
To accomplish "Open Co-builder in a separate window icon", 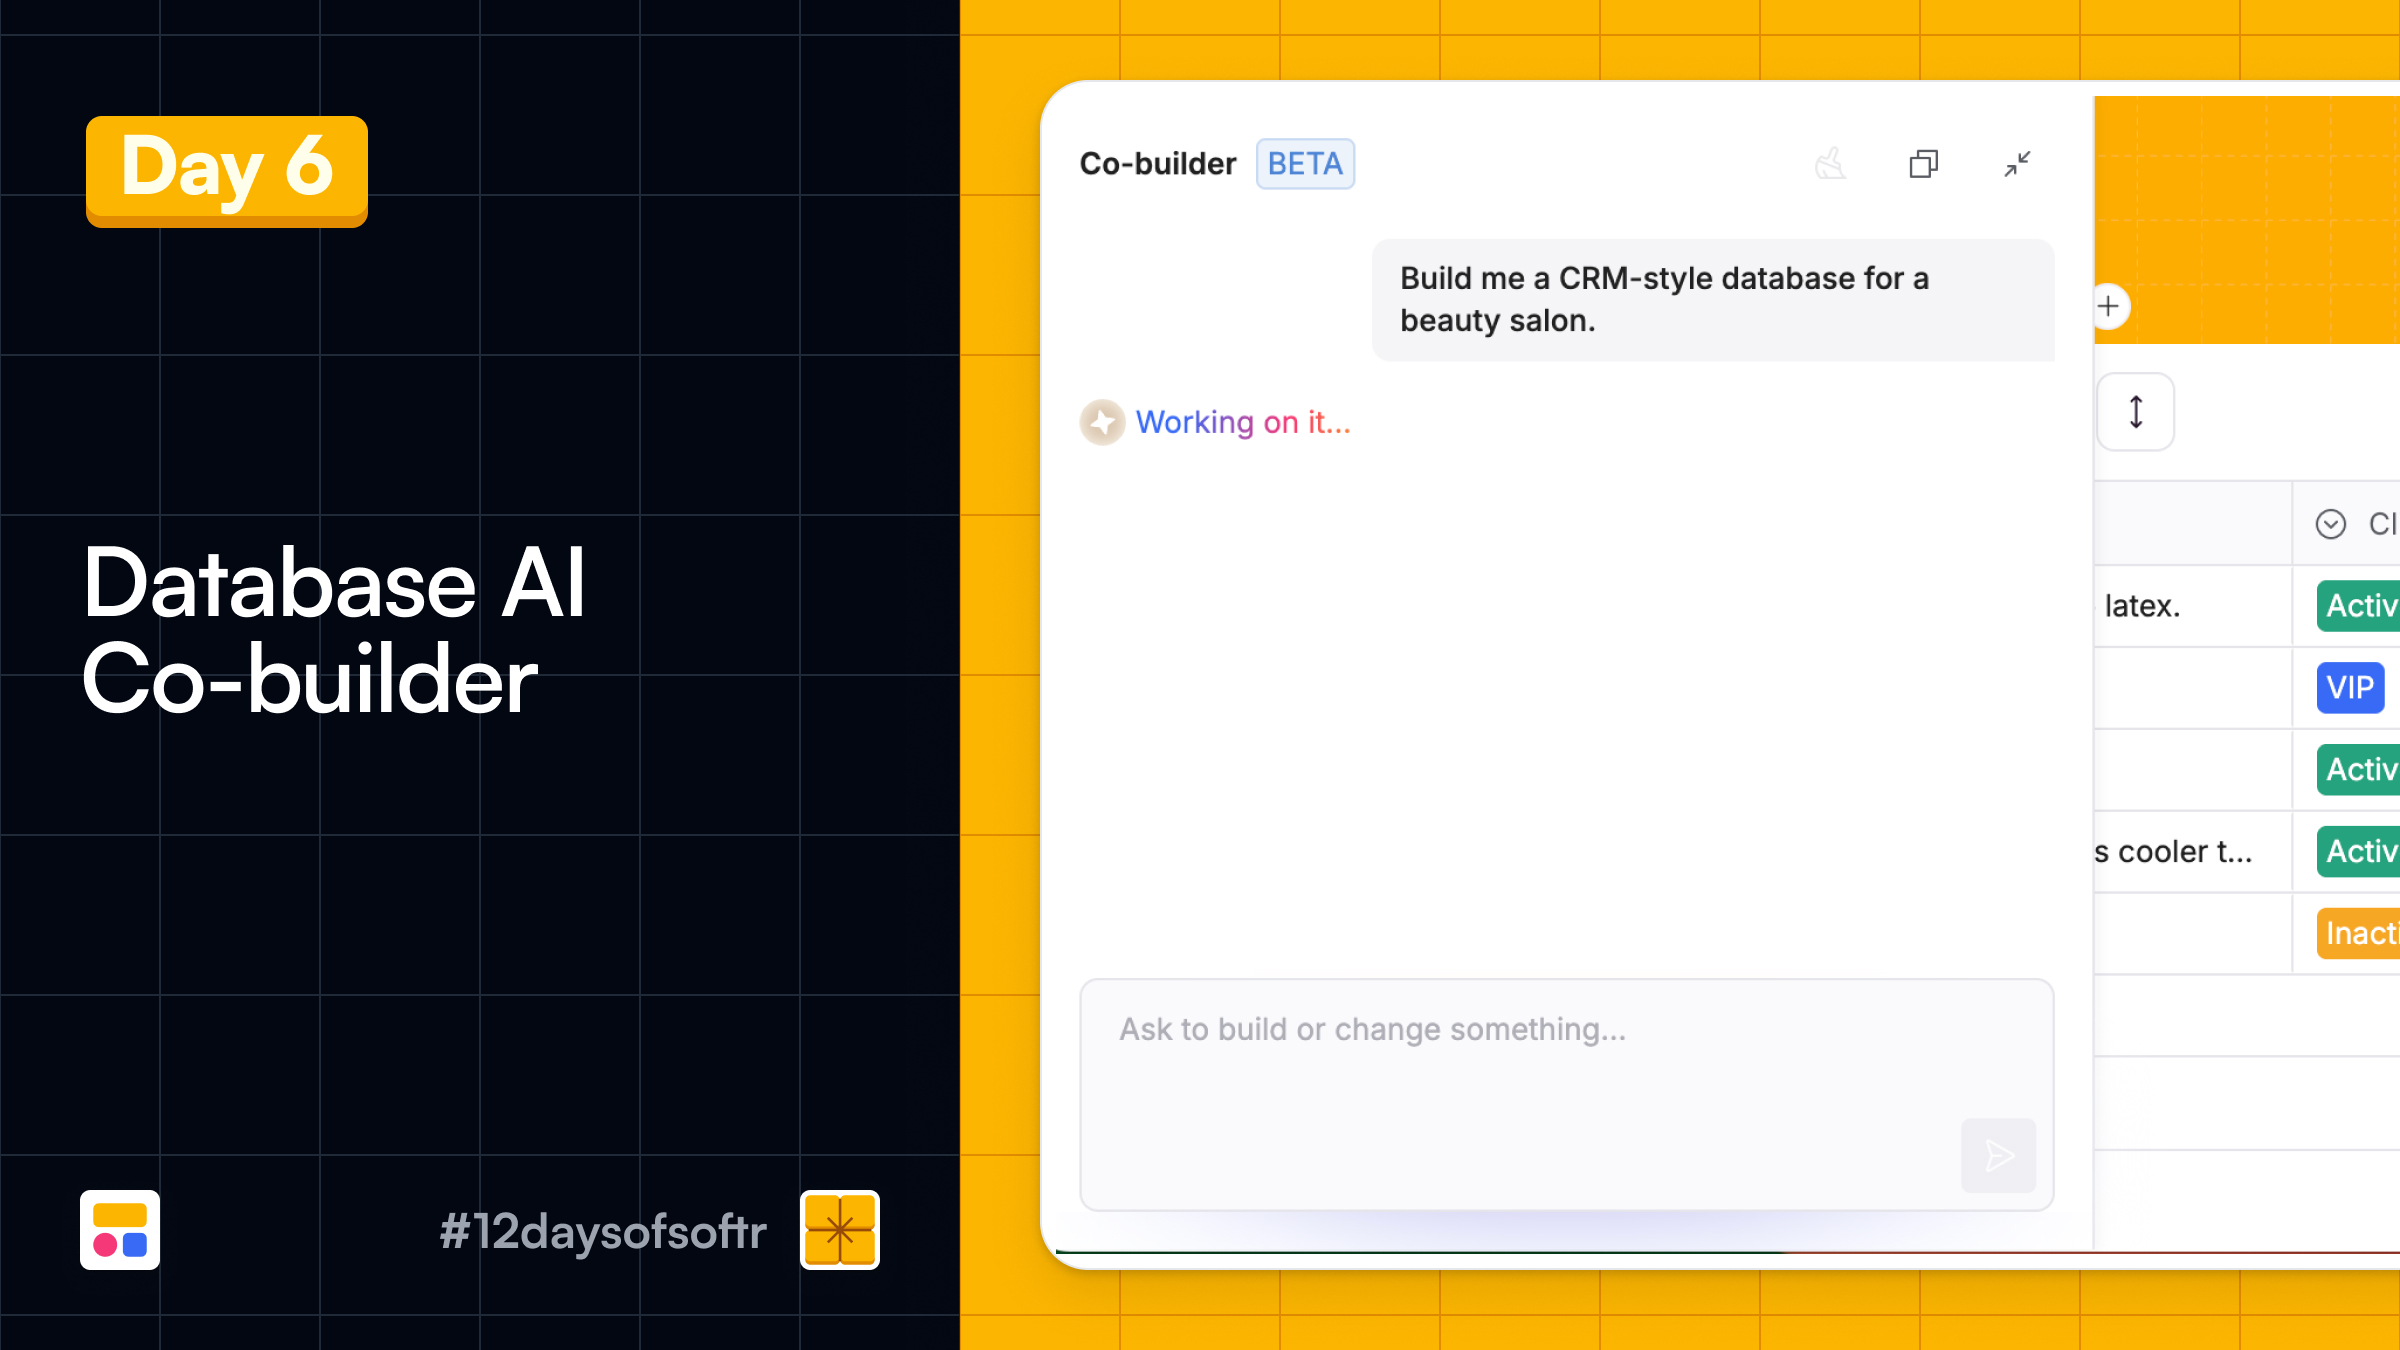I will click(x=1924, y=164).
